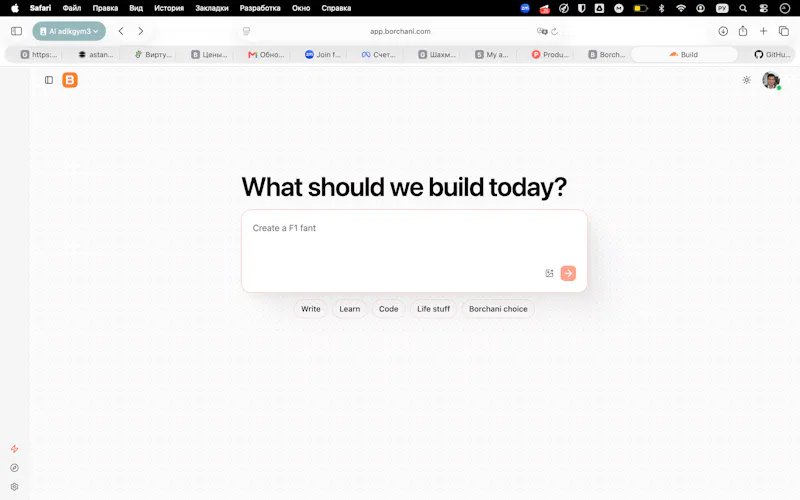
Task: Switch to the Produ... tab
Action: [550, 54]
